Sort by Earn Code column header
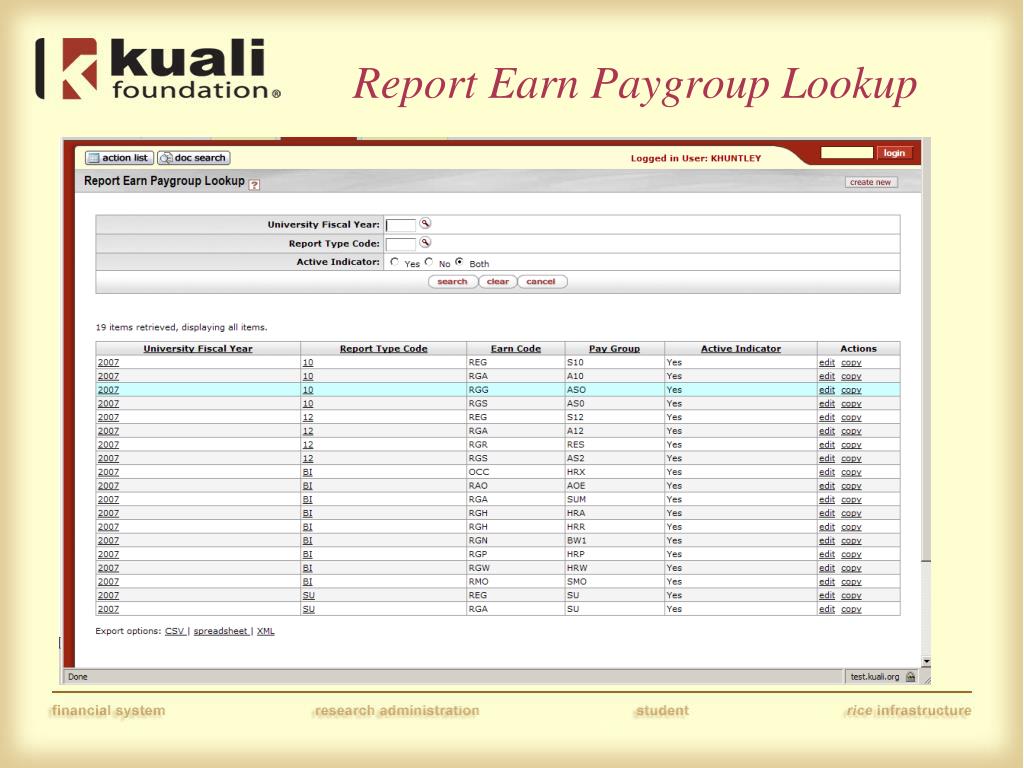 click(516, 349)
